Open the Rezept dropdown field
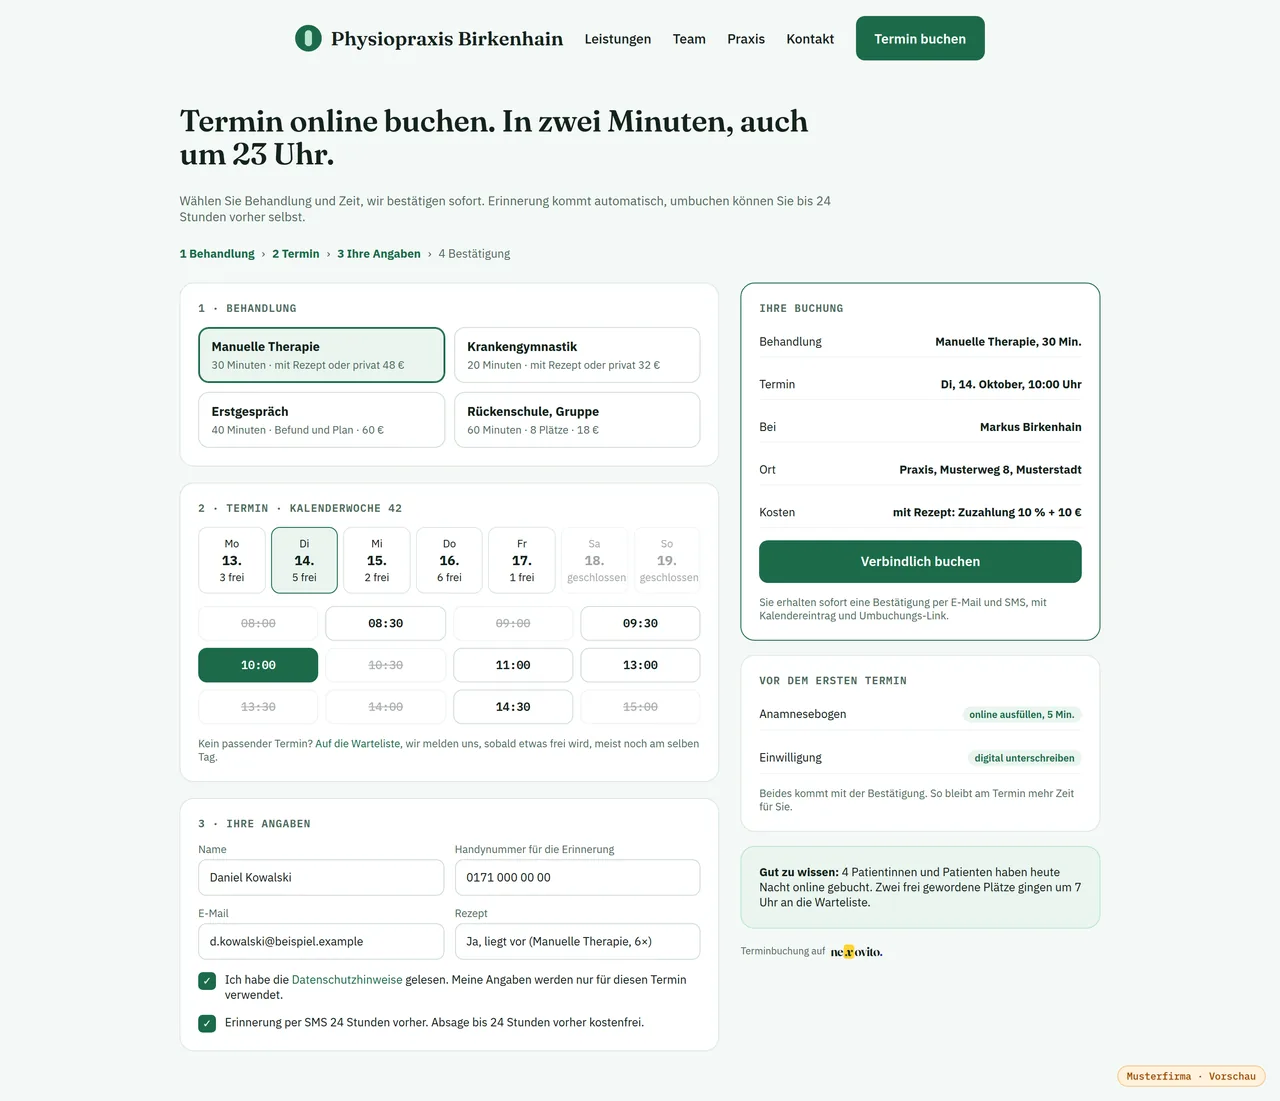This screenshot has width=1280, height=1101. point(577,941)
